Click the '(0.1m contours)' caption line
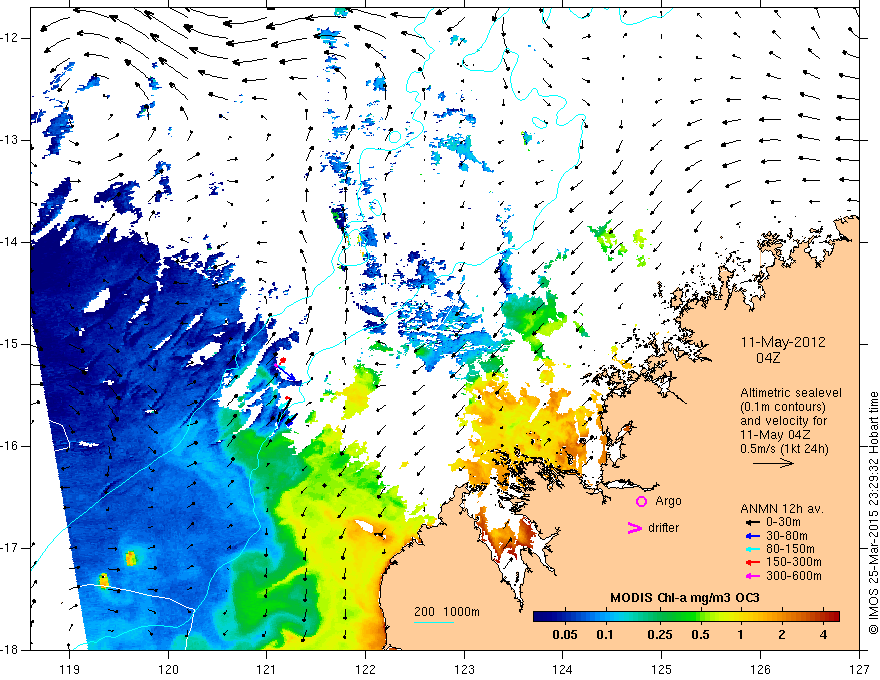Image resolution: width=880 pixels, height=680 pixels. 783,407
